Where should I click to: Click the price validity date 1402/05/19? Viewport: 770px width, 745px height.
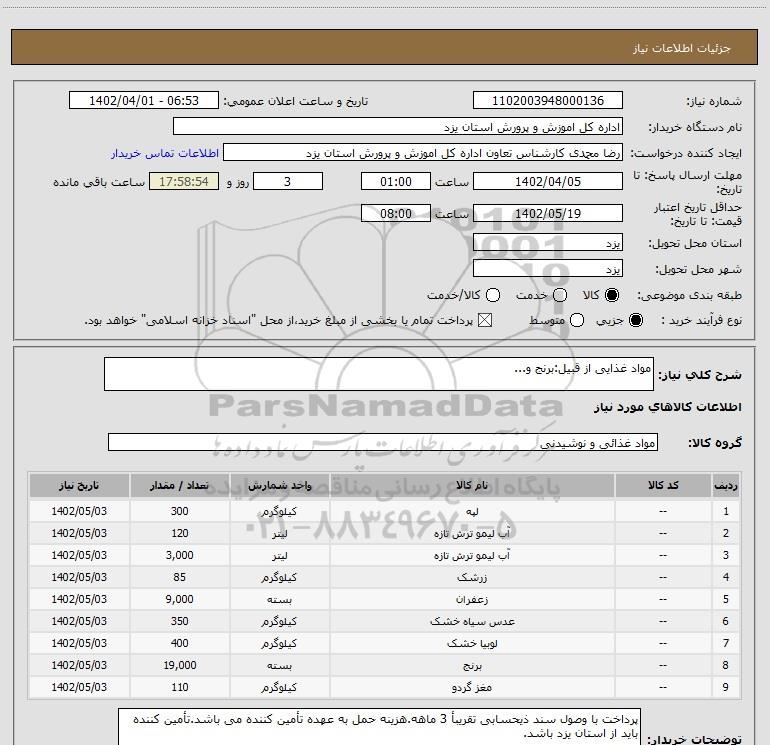(x=548, y=213)
